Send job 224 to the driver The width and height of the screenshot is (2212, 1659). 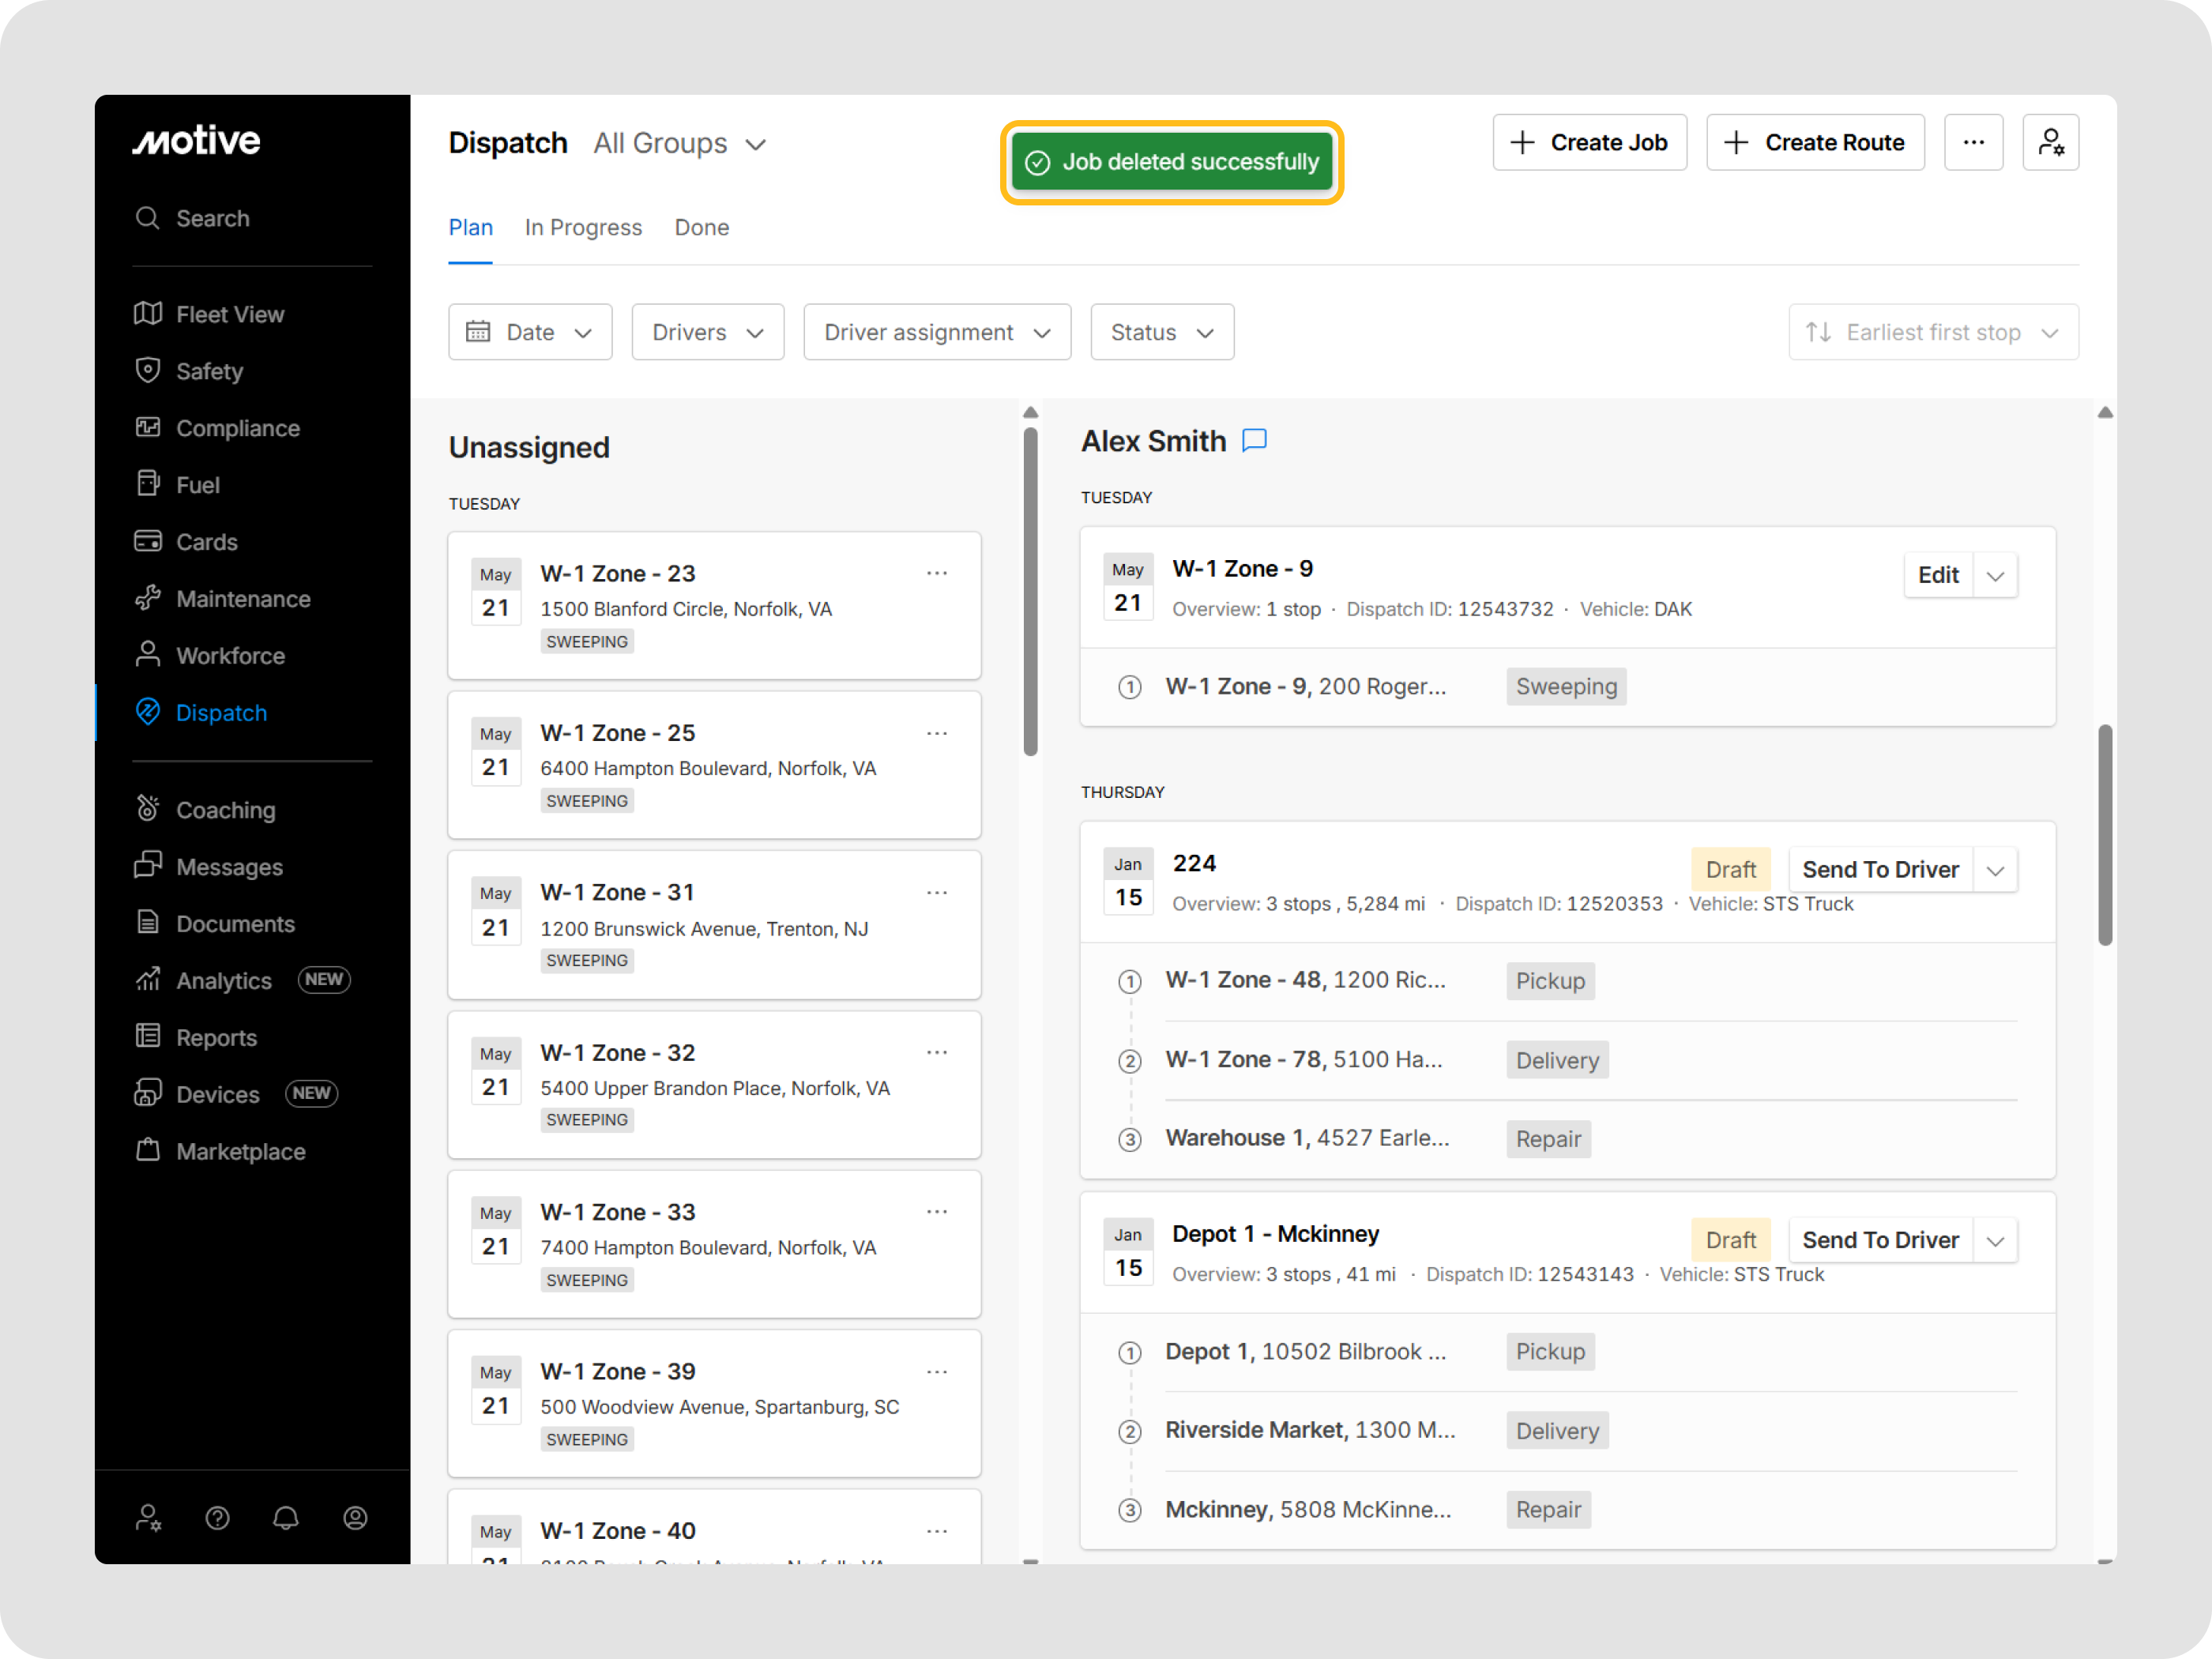(1879, 869)
